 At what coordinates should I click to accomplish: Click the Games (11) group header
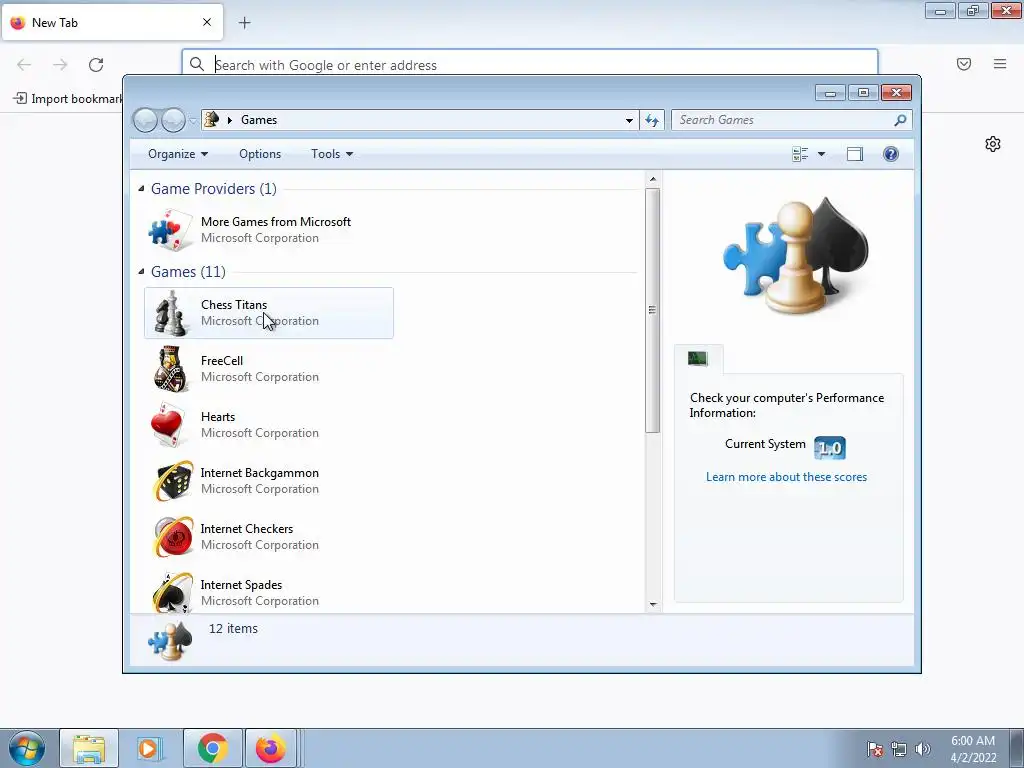(x=188, y=272)
